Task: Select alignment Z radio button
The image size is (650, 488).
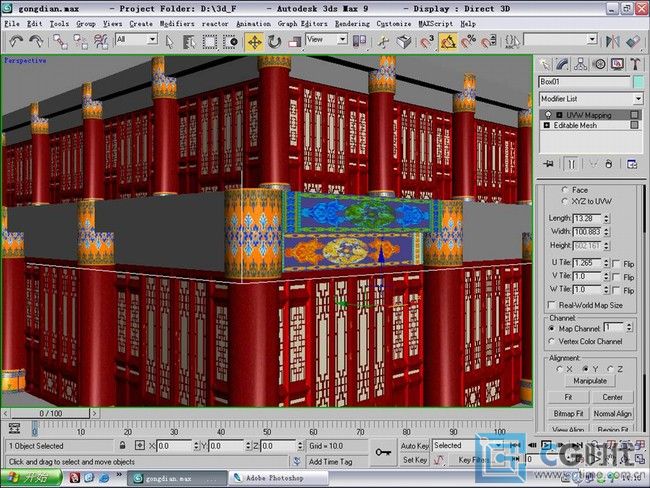Action: point(610,369)
